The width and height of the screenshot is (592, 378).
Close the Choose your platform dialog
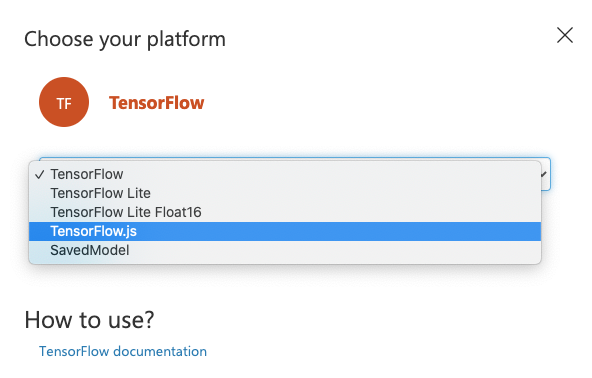pyautogui.click(x=565, y=35)
